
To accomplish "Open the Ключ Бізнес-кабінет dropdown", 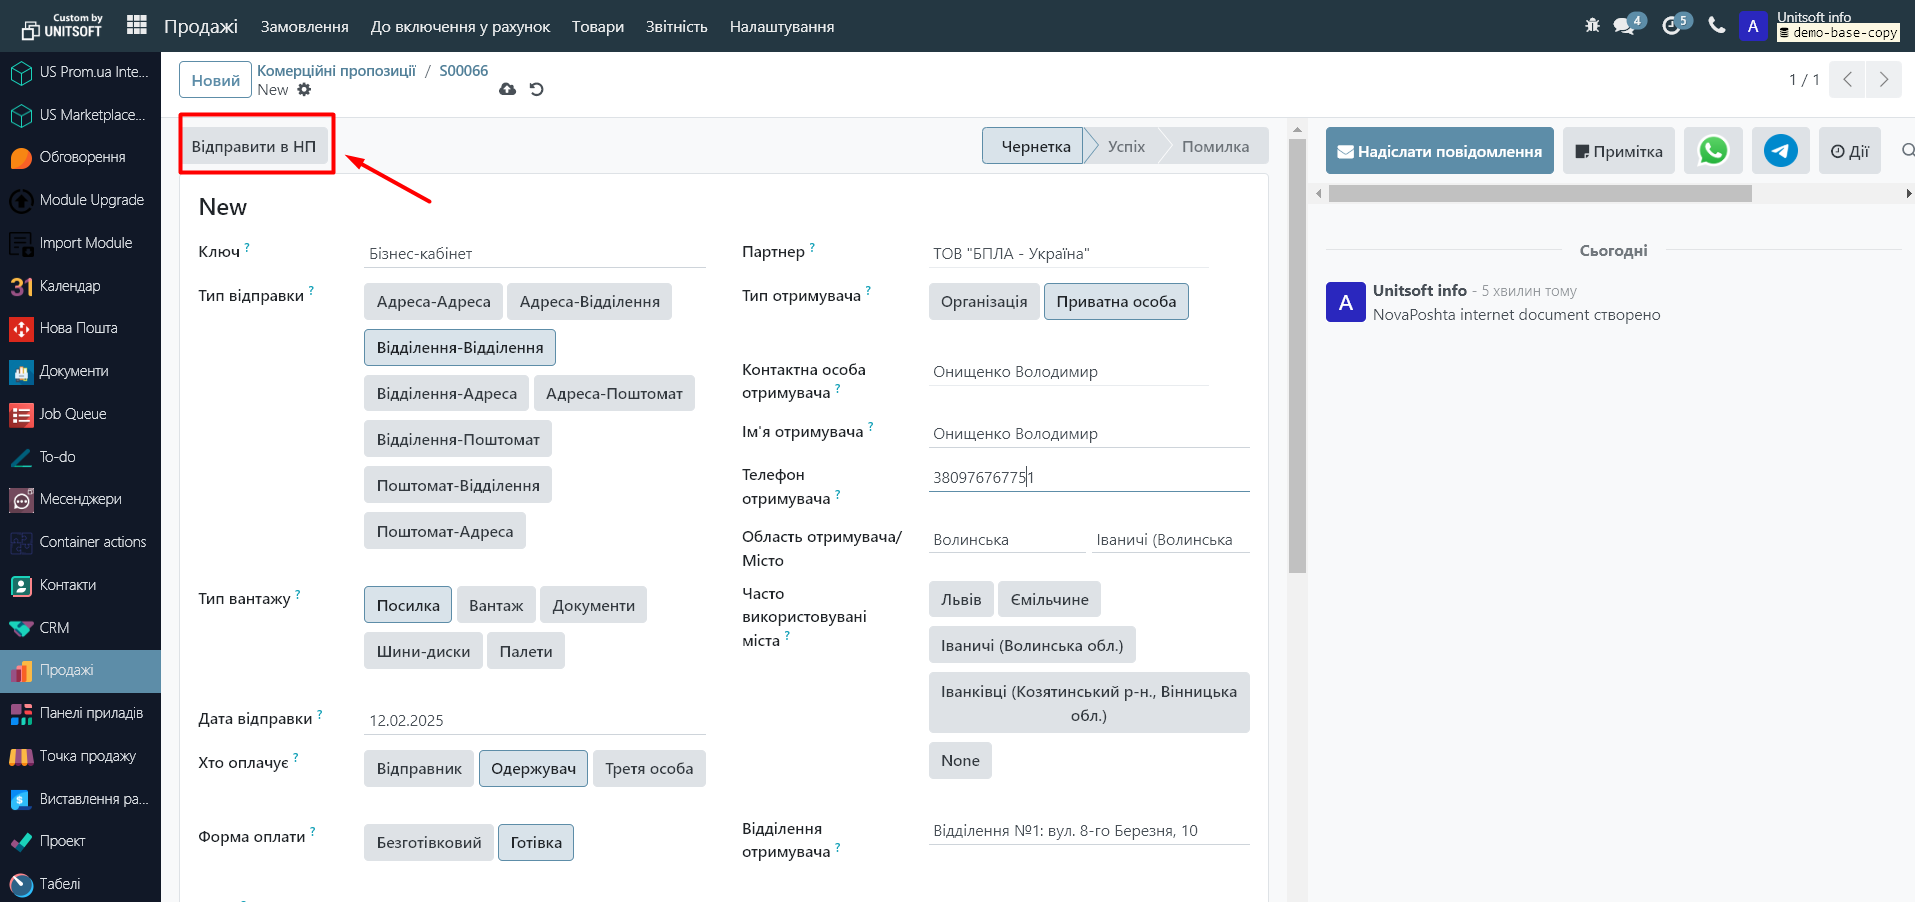I will (x=535, y=254).
